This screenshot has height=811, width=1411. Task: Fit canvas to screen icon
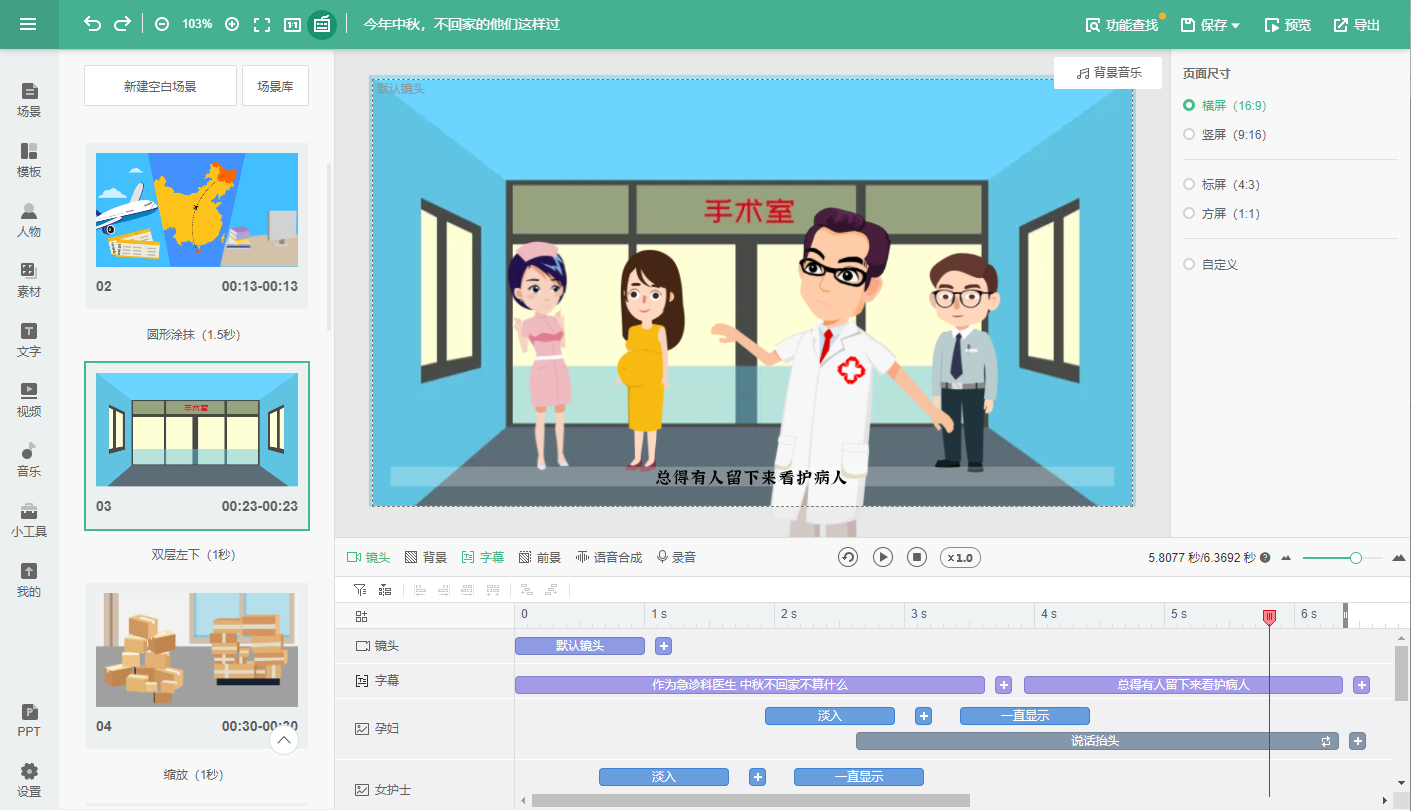(x=262, y=24)
